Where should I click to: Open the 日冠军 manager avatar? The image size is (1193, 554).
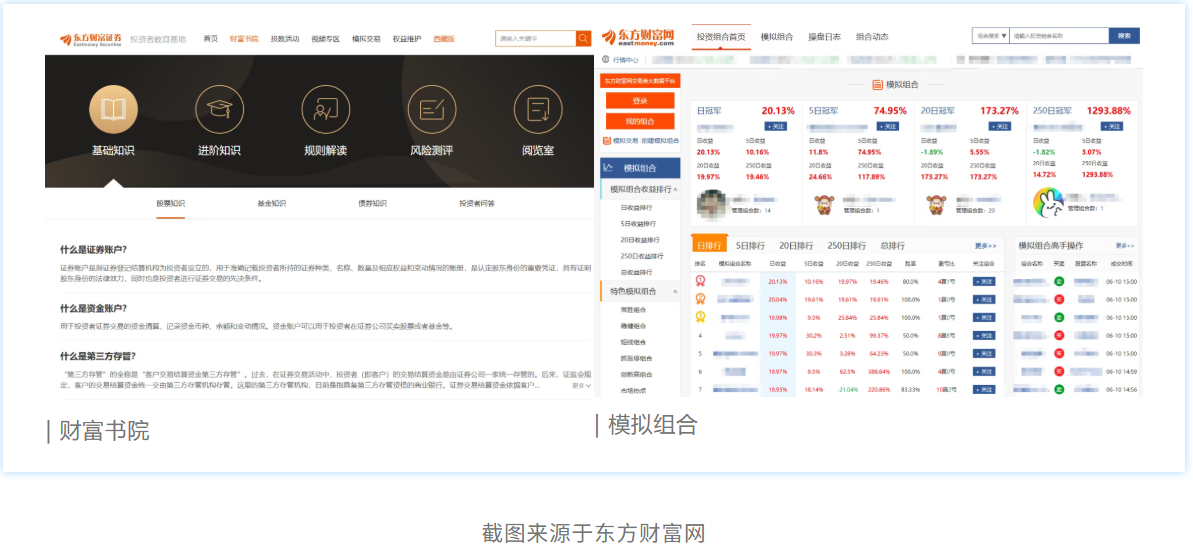coord(710,203)
